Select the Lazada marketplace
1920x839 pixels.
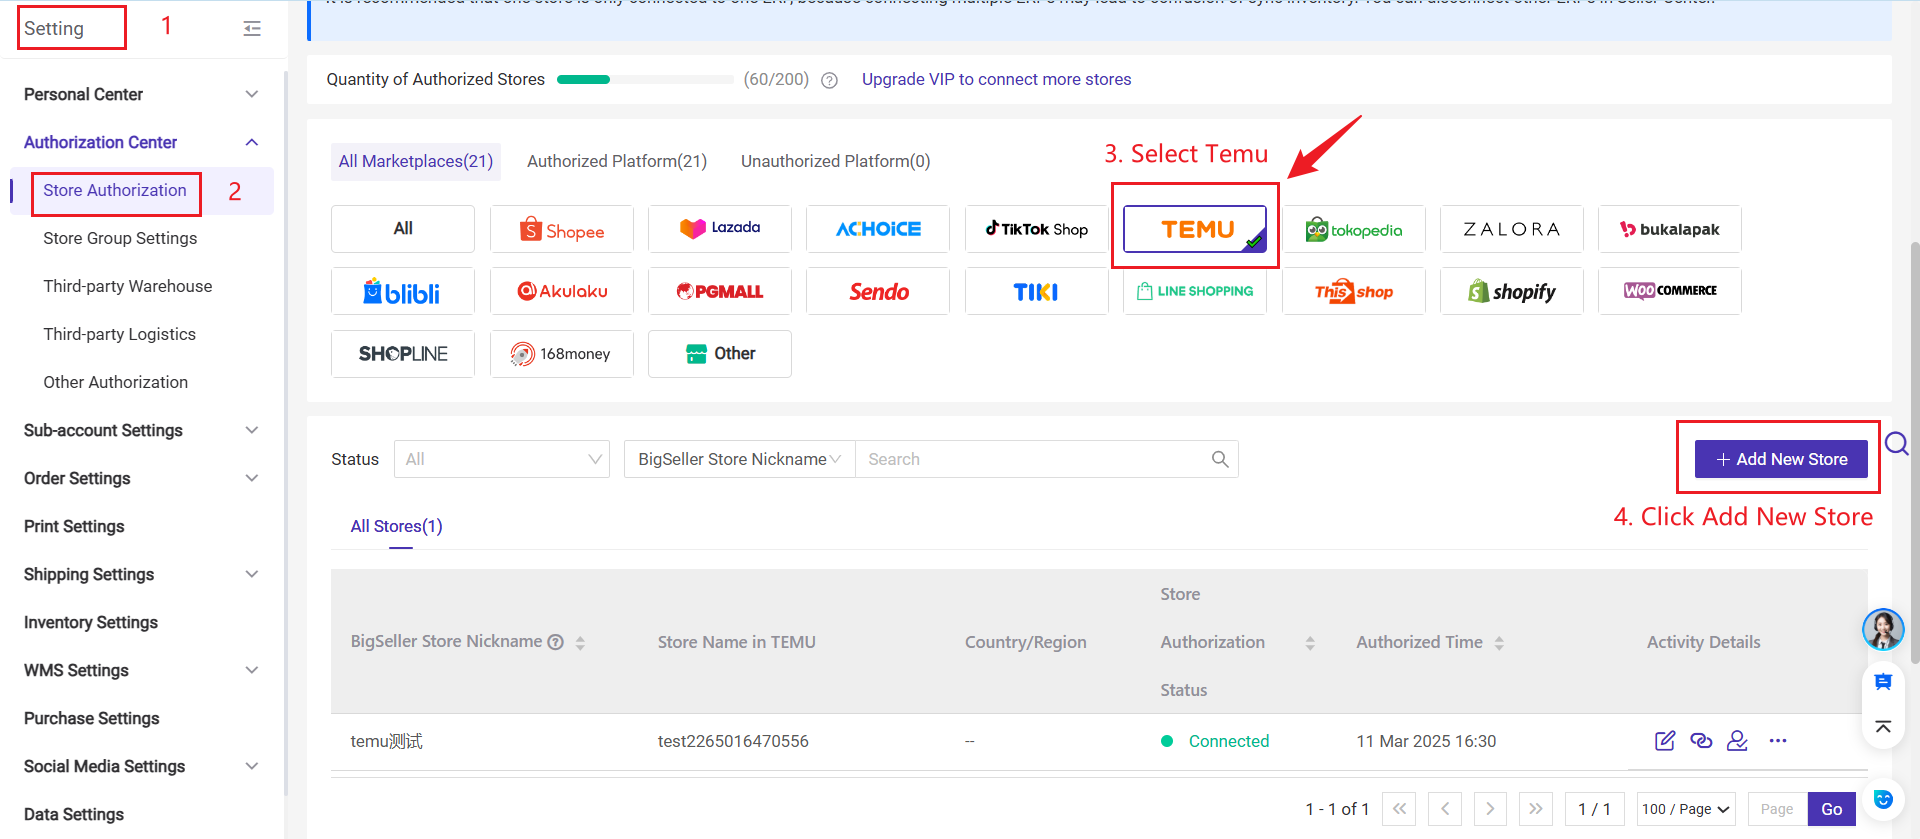coord(720,229)
